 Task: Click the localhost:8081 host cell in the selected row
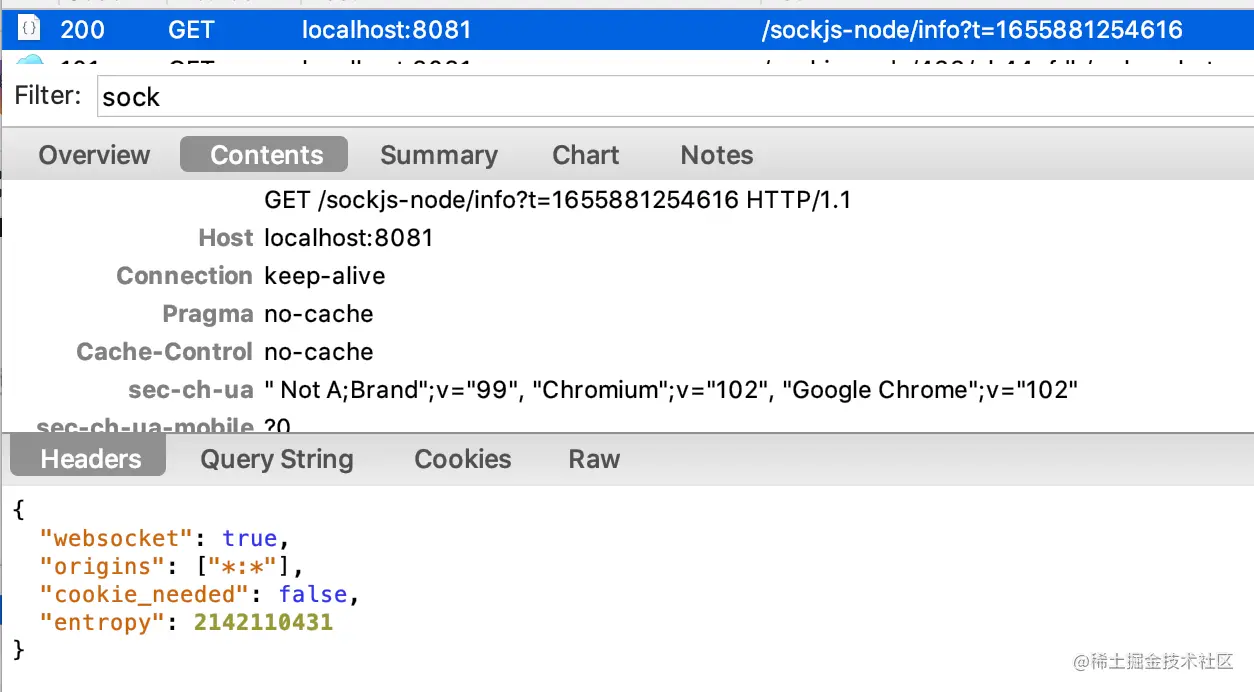coord(386,30)
